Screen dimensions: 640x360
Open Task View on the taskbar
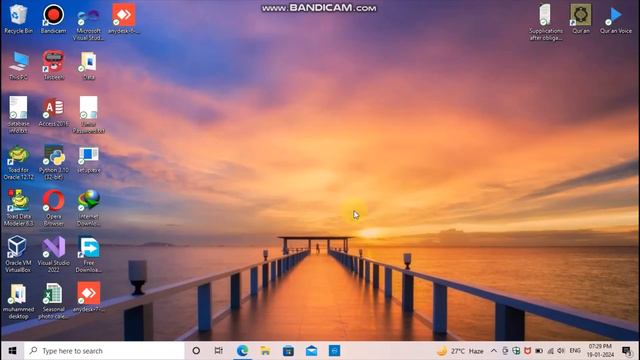[x=219, y=351]
